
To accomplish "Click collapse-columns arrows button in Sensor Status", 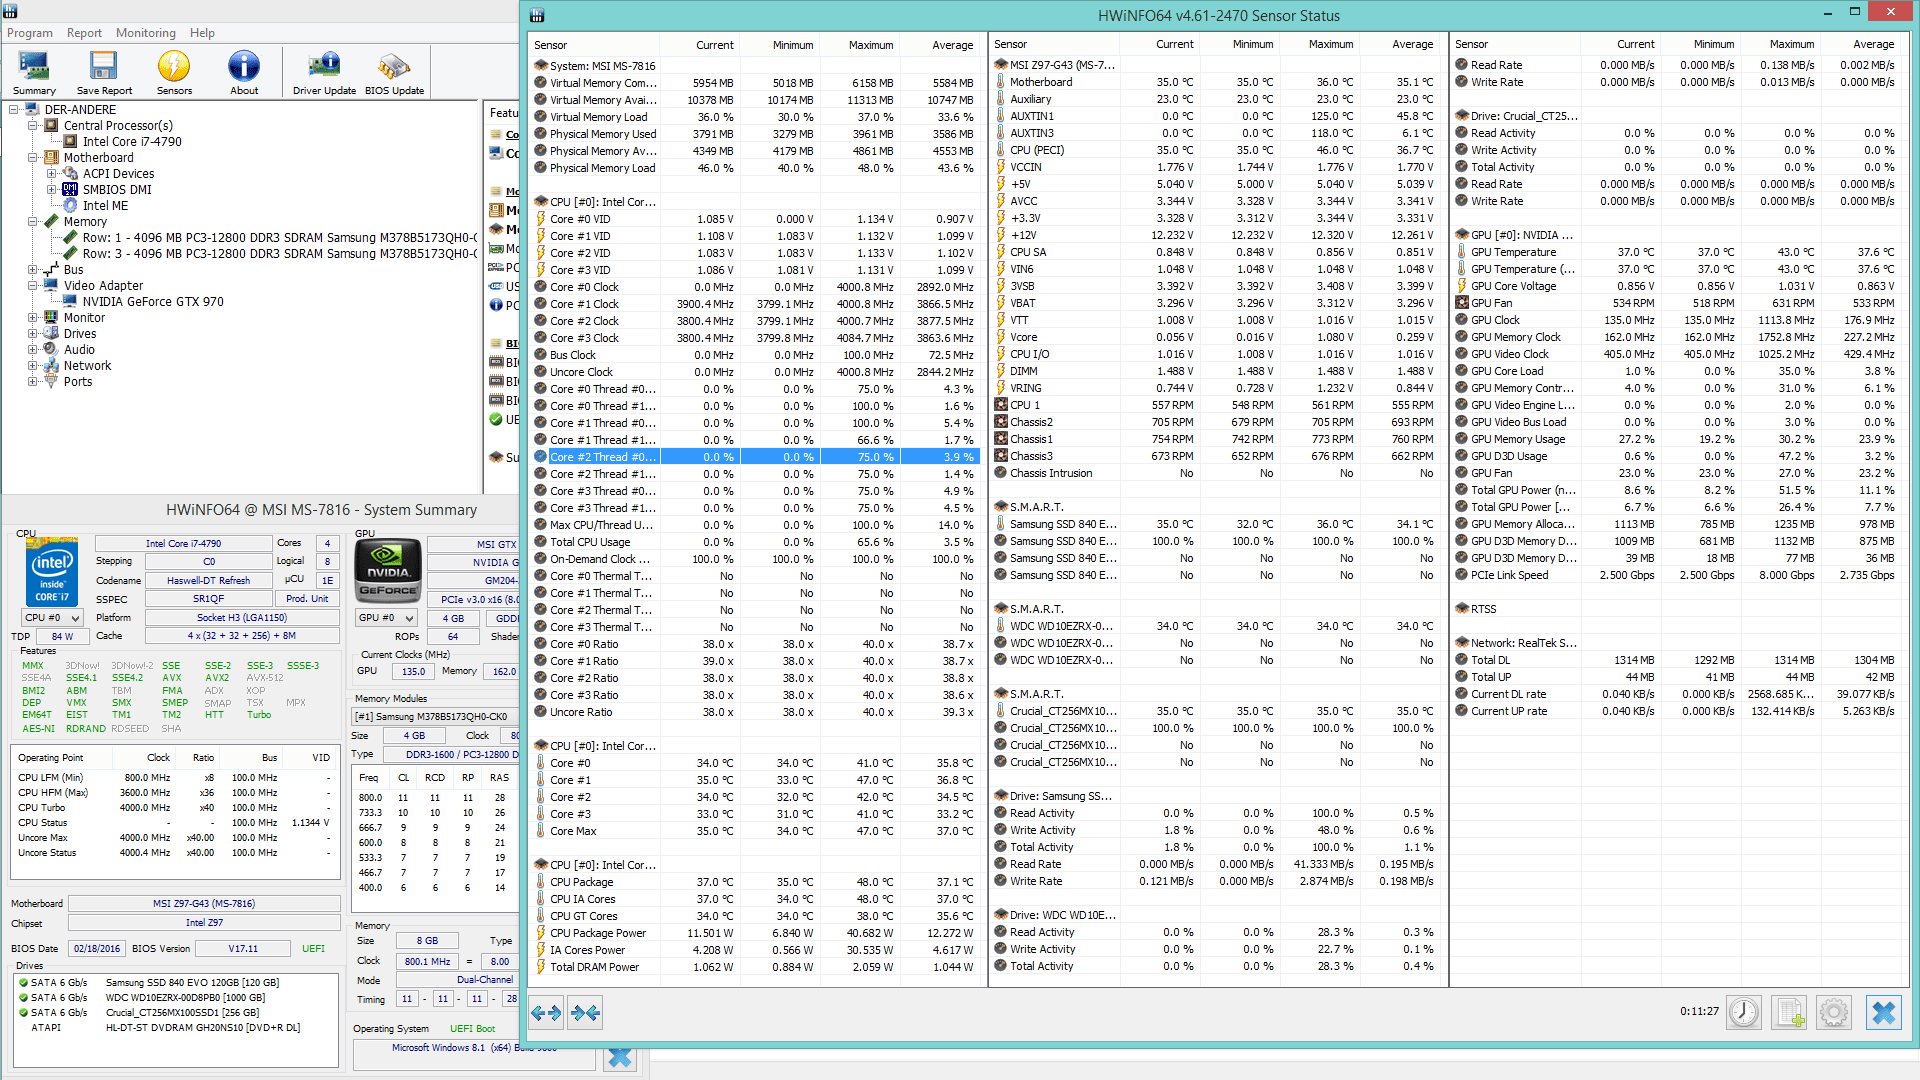I will tap(585, 1013).
